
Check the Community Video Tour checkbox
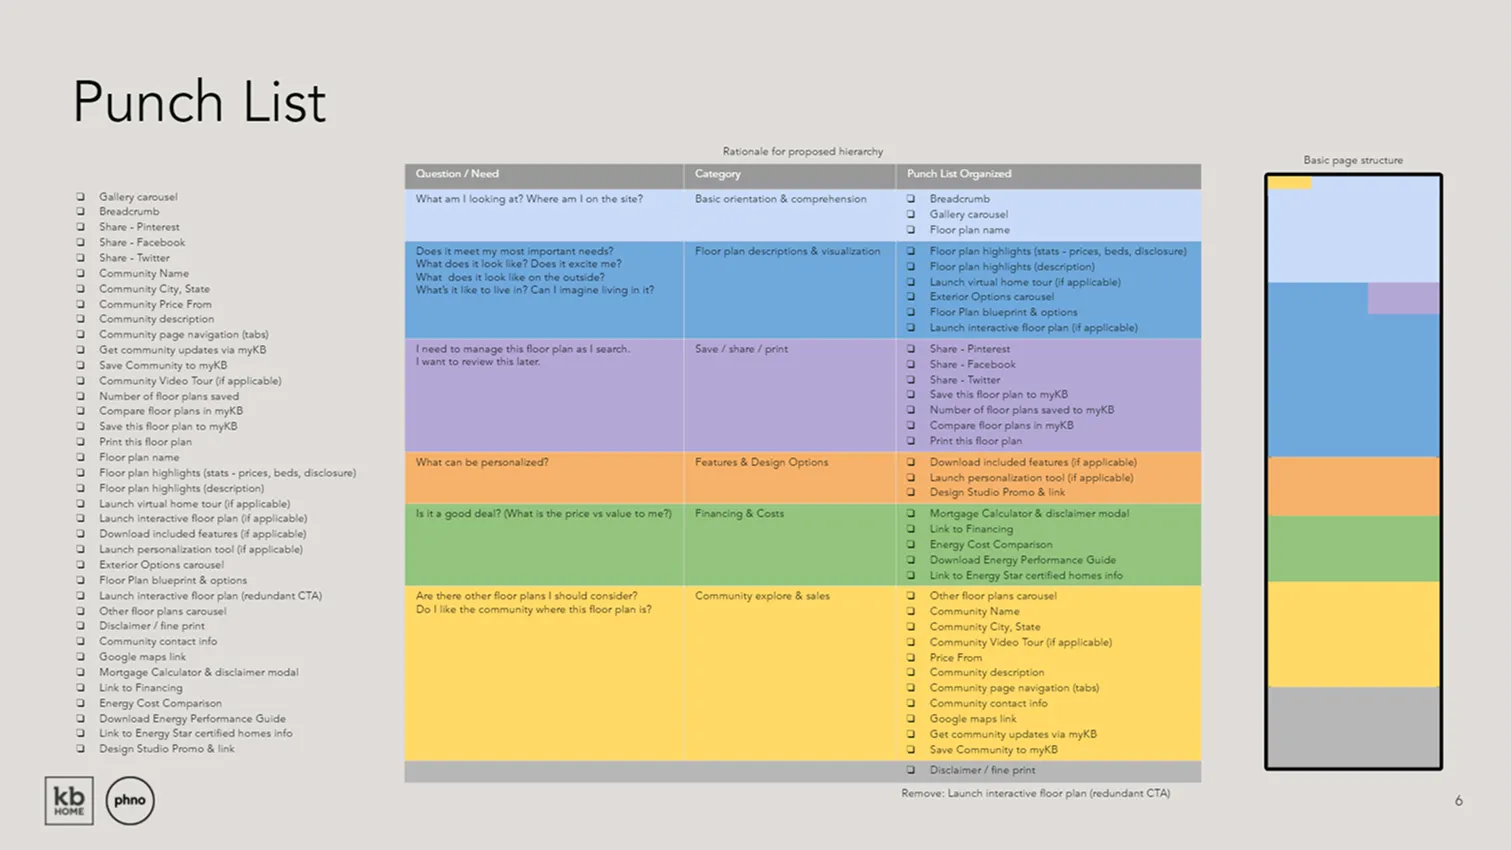tap(82, 381)
